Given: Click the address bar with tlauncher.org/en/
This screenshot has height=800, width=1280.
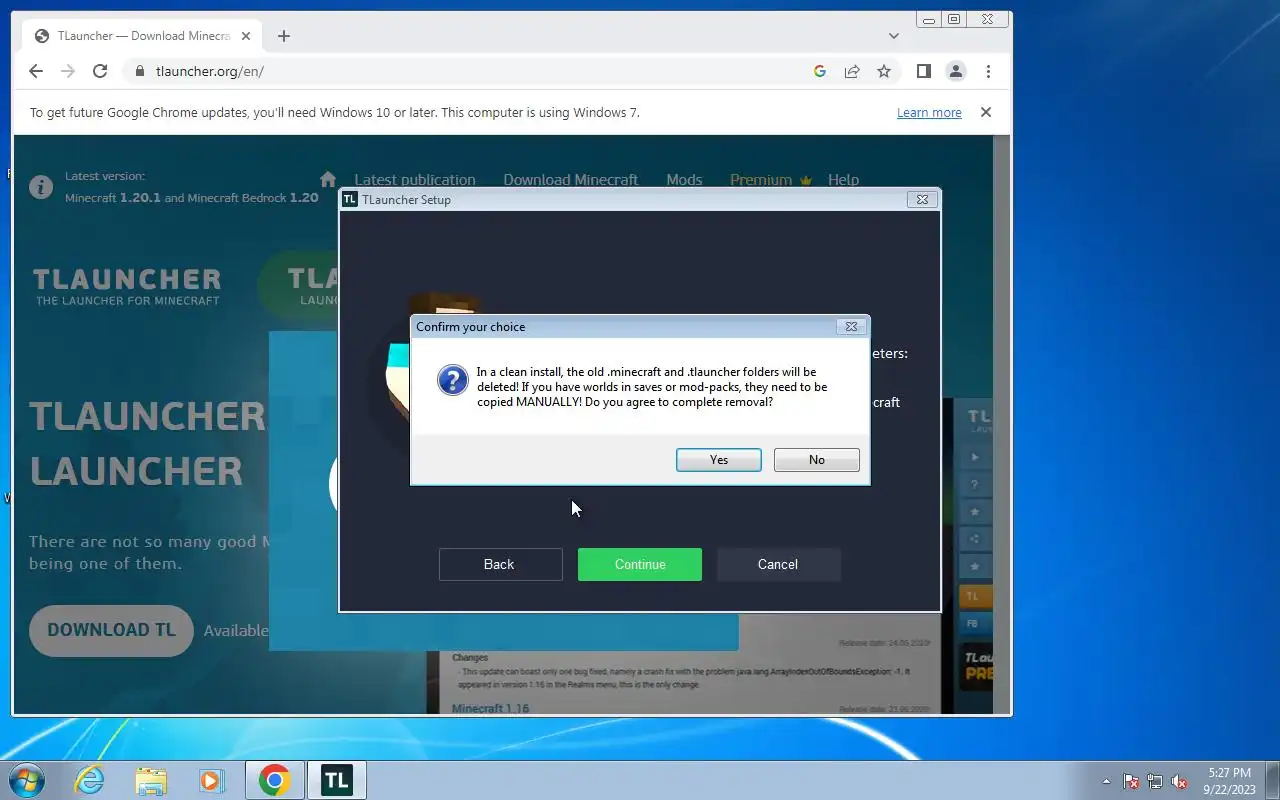Looking at the screenshot, I should (x=470, y=71).
